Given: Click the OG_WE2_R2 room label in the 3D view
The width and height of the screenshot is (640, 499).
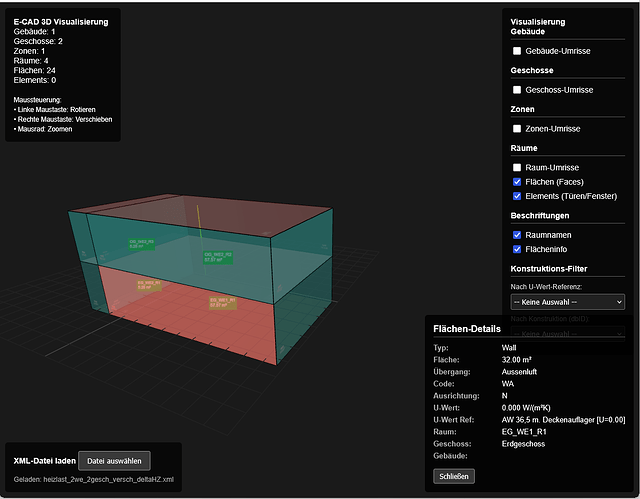Looking at the screenshot, I should 219,257.
